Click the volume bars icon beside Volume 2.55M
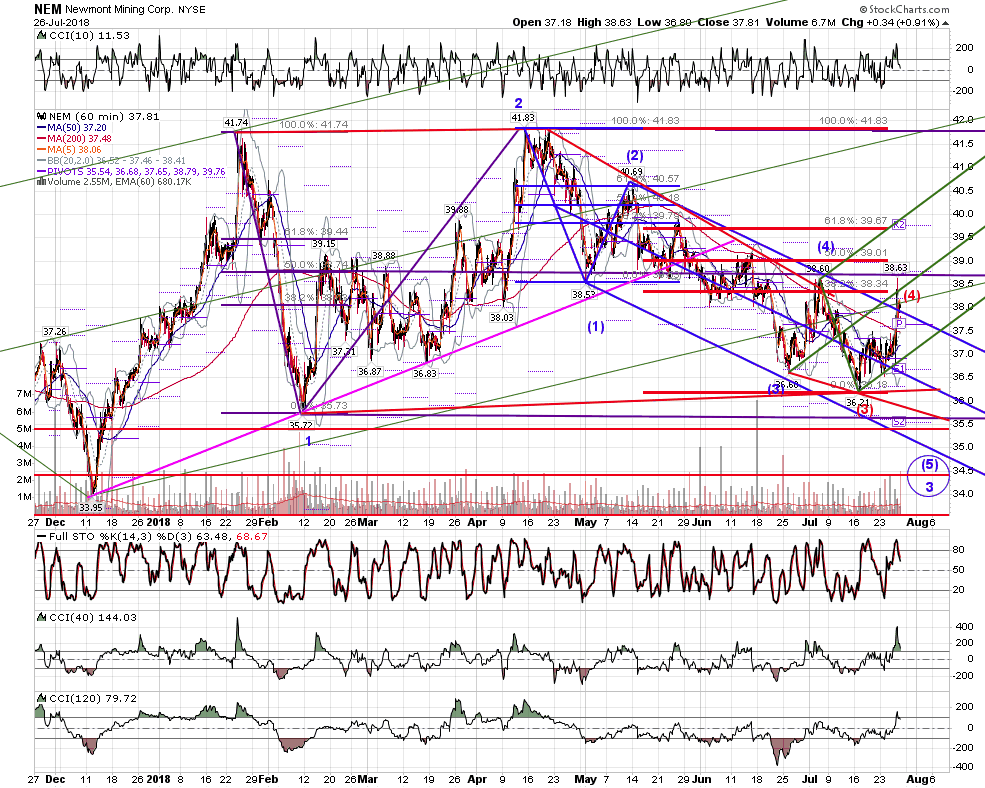Viewport: 985px width, 788px height. 41,182
